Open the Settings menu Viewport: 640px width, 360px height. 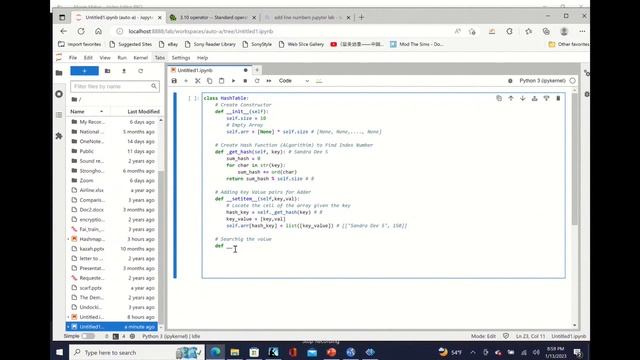coord(181,58)
